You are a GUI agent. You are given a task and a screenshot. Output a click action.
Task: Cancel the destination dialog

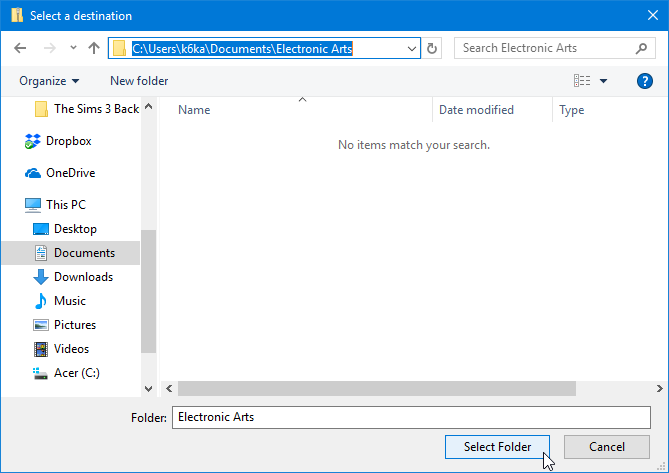tap(607, 447)
